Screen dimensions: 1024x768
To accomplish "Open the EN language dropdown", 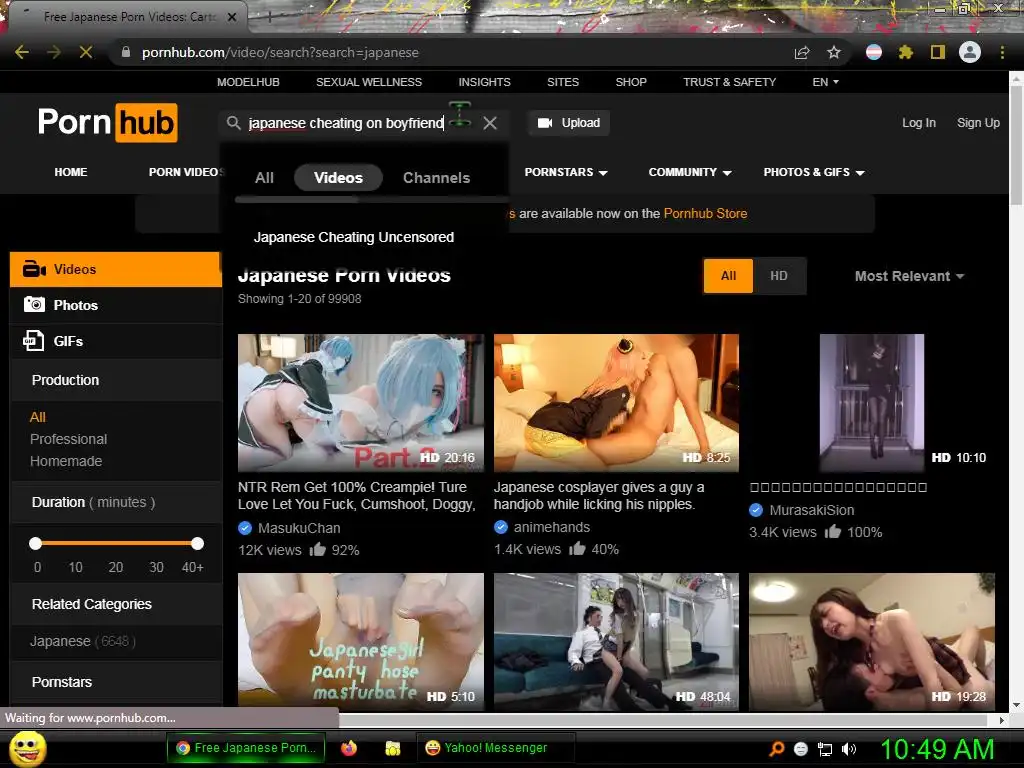I will tap(825, 82).
